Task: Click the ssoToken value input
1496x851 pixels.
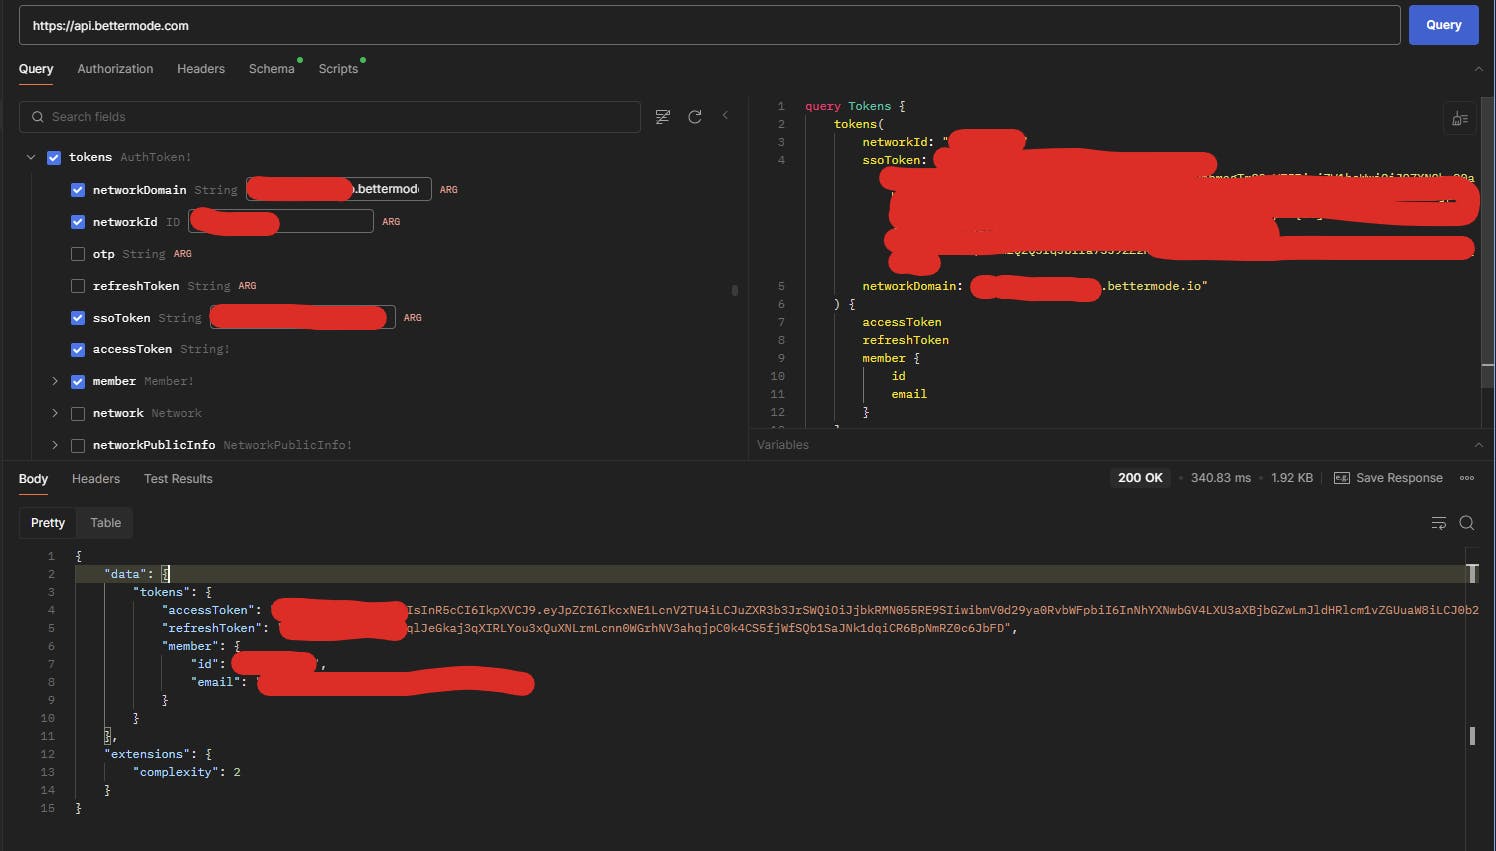Action: [x=303, y=317]
